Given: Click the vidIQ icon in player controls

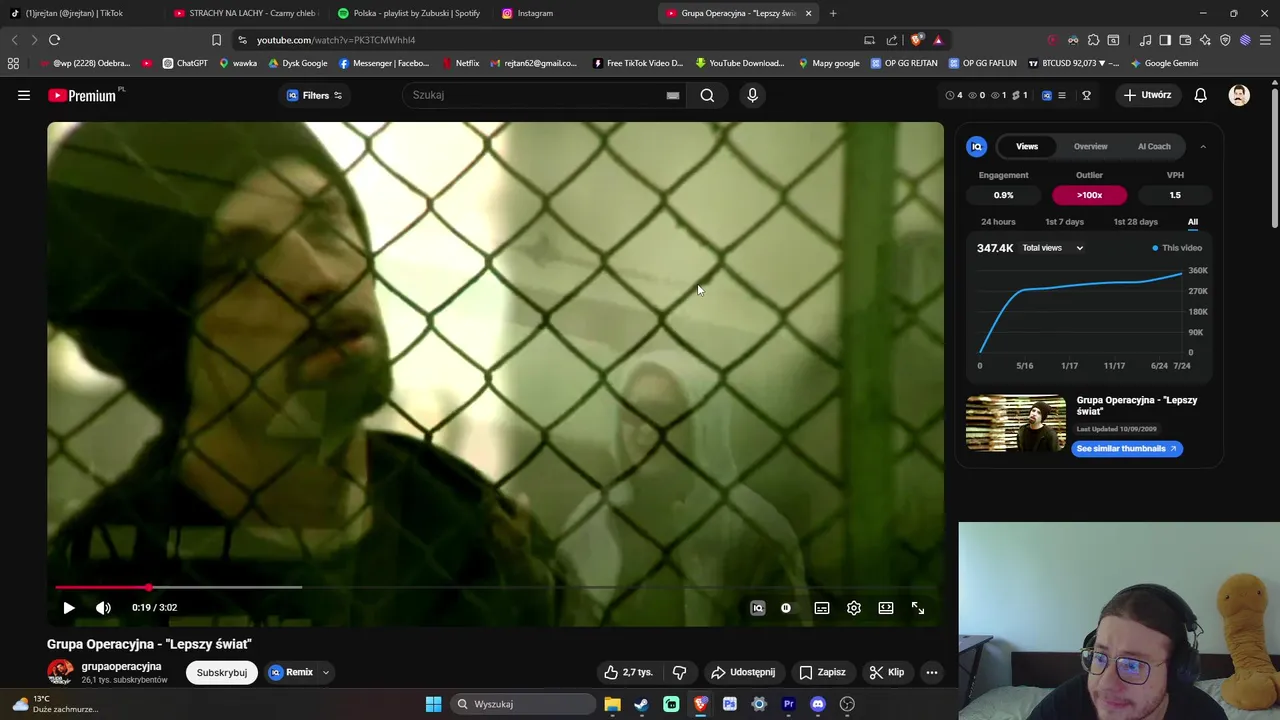Looking at the screenshot, I should [x=758, y=608].
